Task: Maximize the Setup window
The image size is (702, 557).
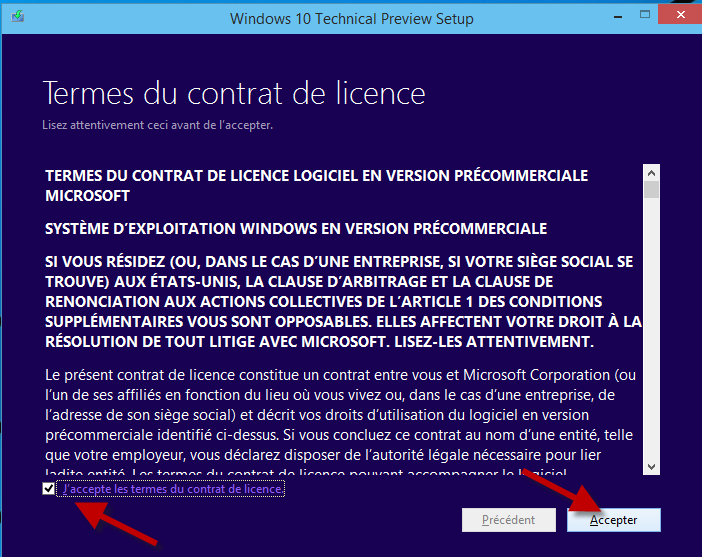Action: pyautogui.click(x=645, y=15)
